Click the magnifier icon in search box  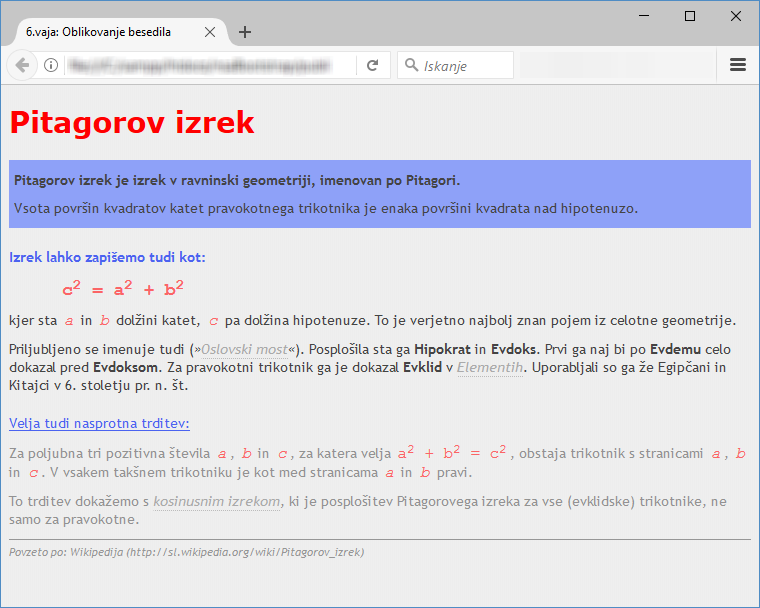click(x=411, y=64)
